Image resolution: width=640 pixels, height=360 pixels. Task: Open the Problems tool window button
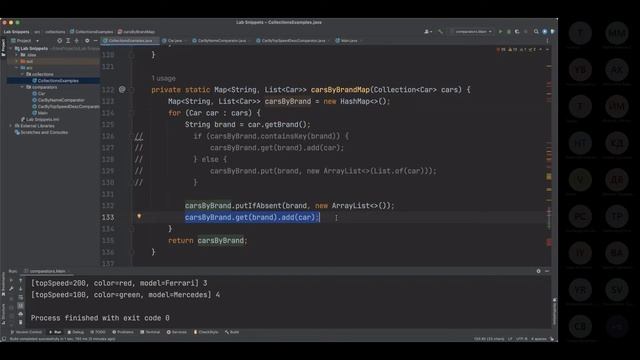pos(123,332)
